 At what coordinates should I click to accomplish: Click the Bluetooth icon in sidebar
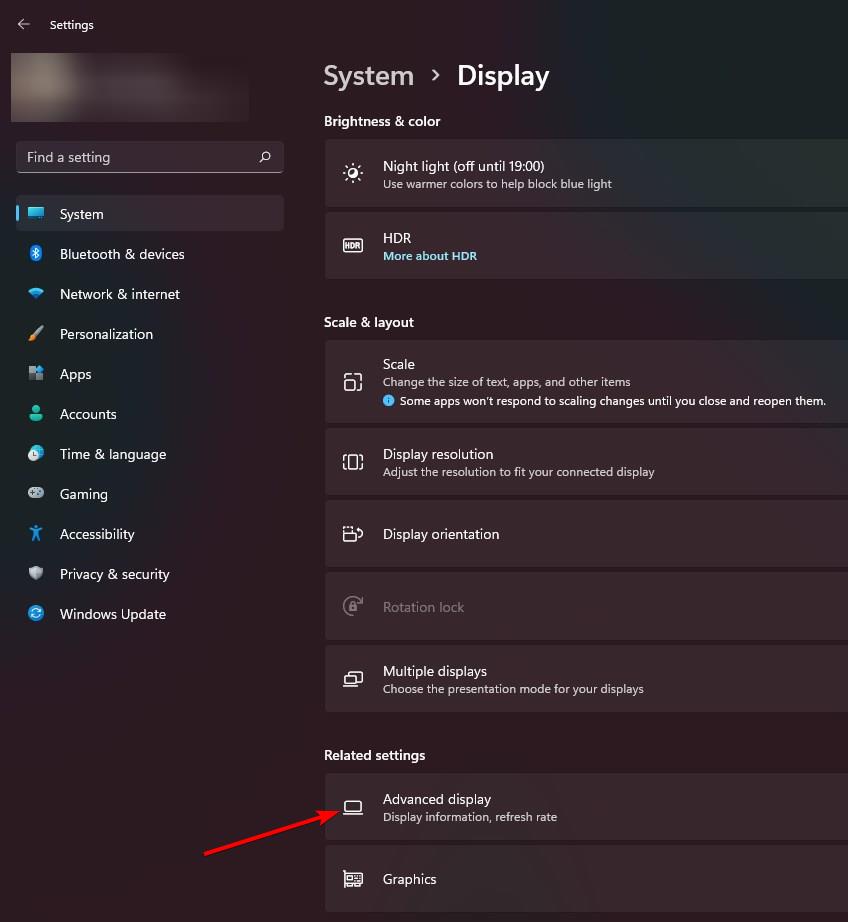point(36,253)
